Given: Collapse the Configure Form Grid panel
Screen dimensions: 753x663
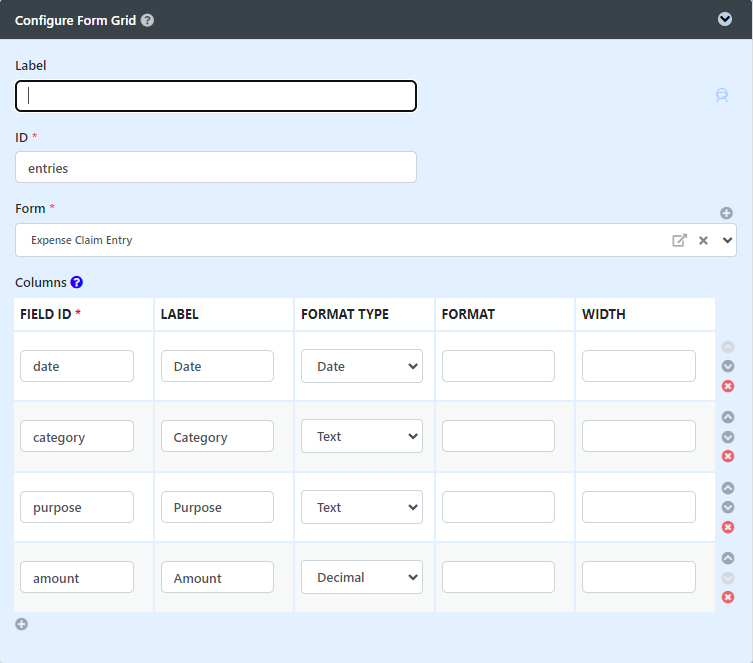Looking at the screenshot, I should click(x=725, y=19).
